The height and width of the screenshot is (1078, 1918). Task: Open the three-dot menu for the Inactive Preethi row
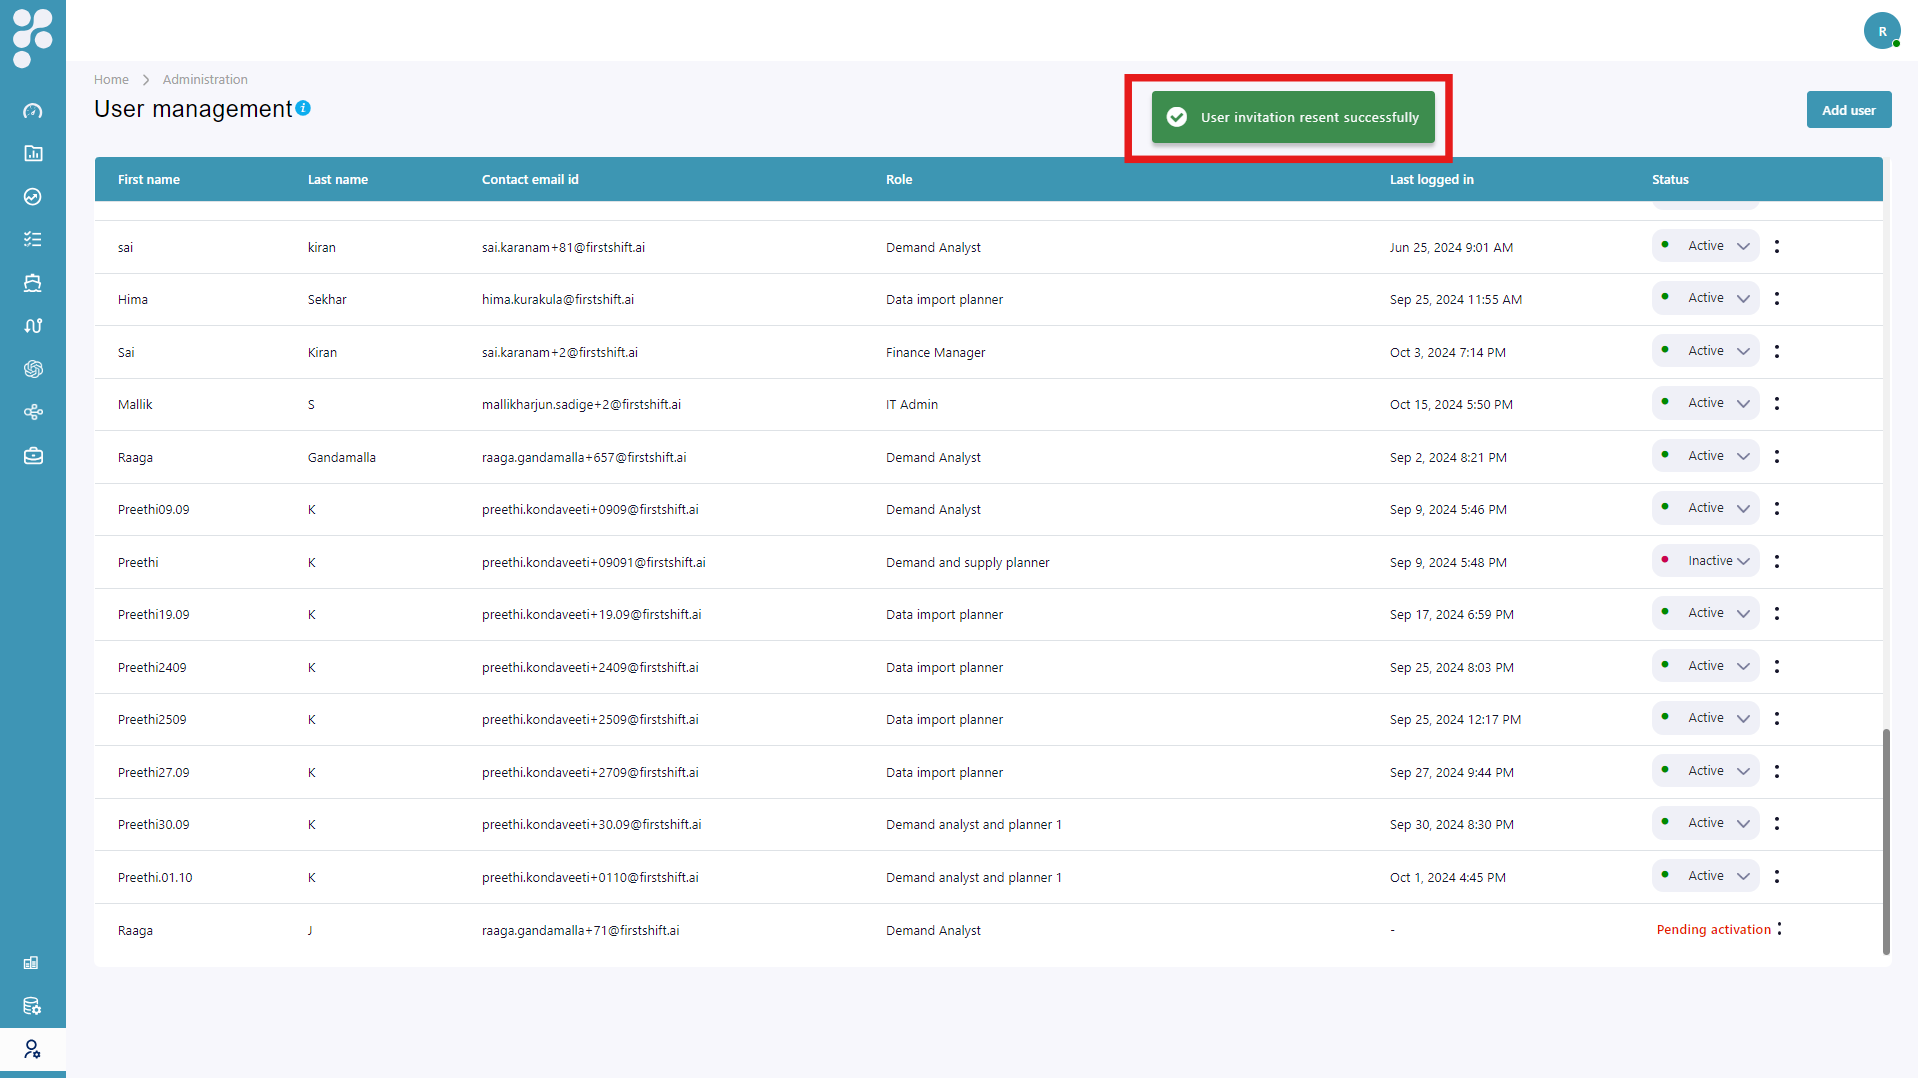pos(1777,561)
